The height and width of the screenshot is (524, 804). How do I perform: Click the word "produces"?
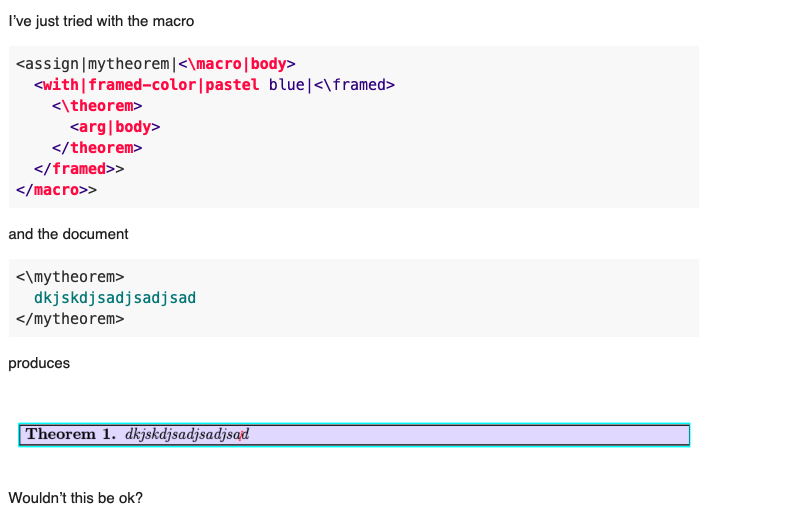pyautogui.click(x=39, y=364)
